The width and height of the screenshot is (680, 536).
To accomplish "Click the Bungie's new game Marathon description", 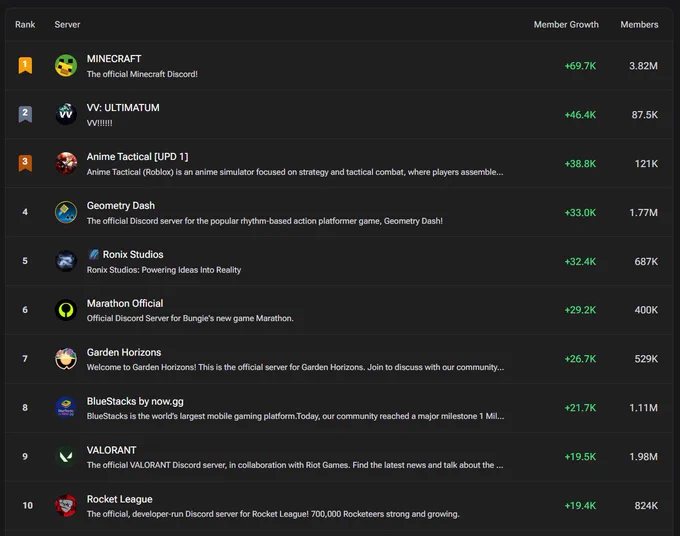I will coord(190,318).
